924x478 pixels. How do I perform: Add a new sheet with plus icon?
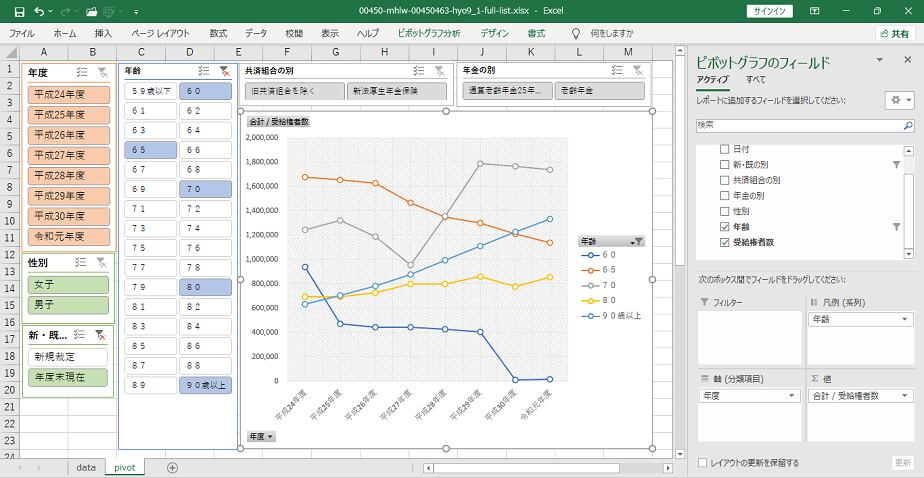(x=172, y=467)
